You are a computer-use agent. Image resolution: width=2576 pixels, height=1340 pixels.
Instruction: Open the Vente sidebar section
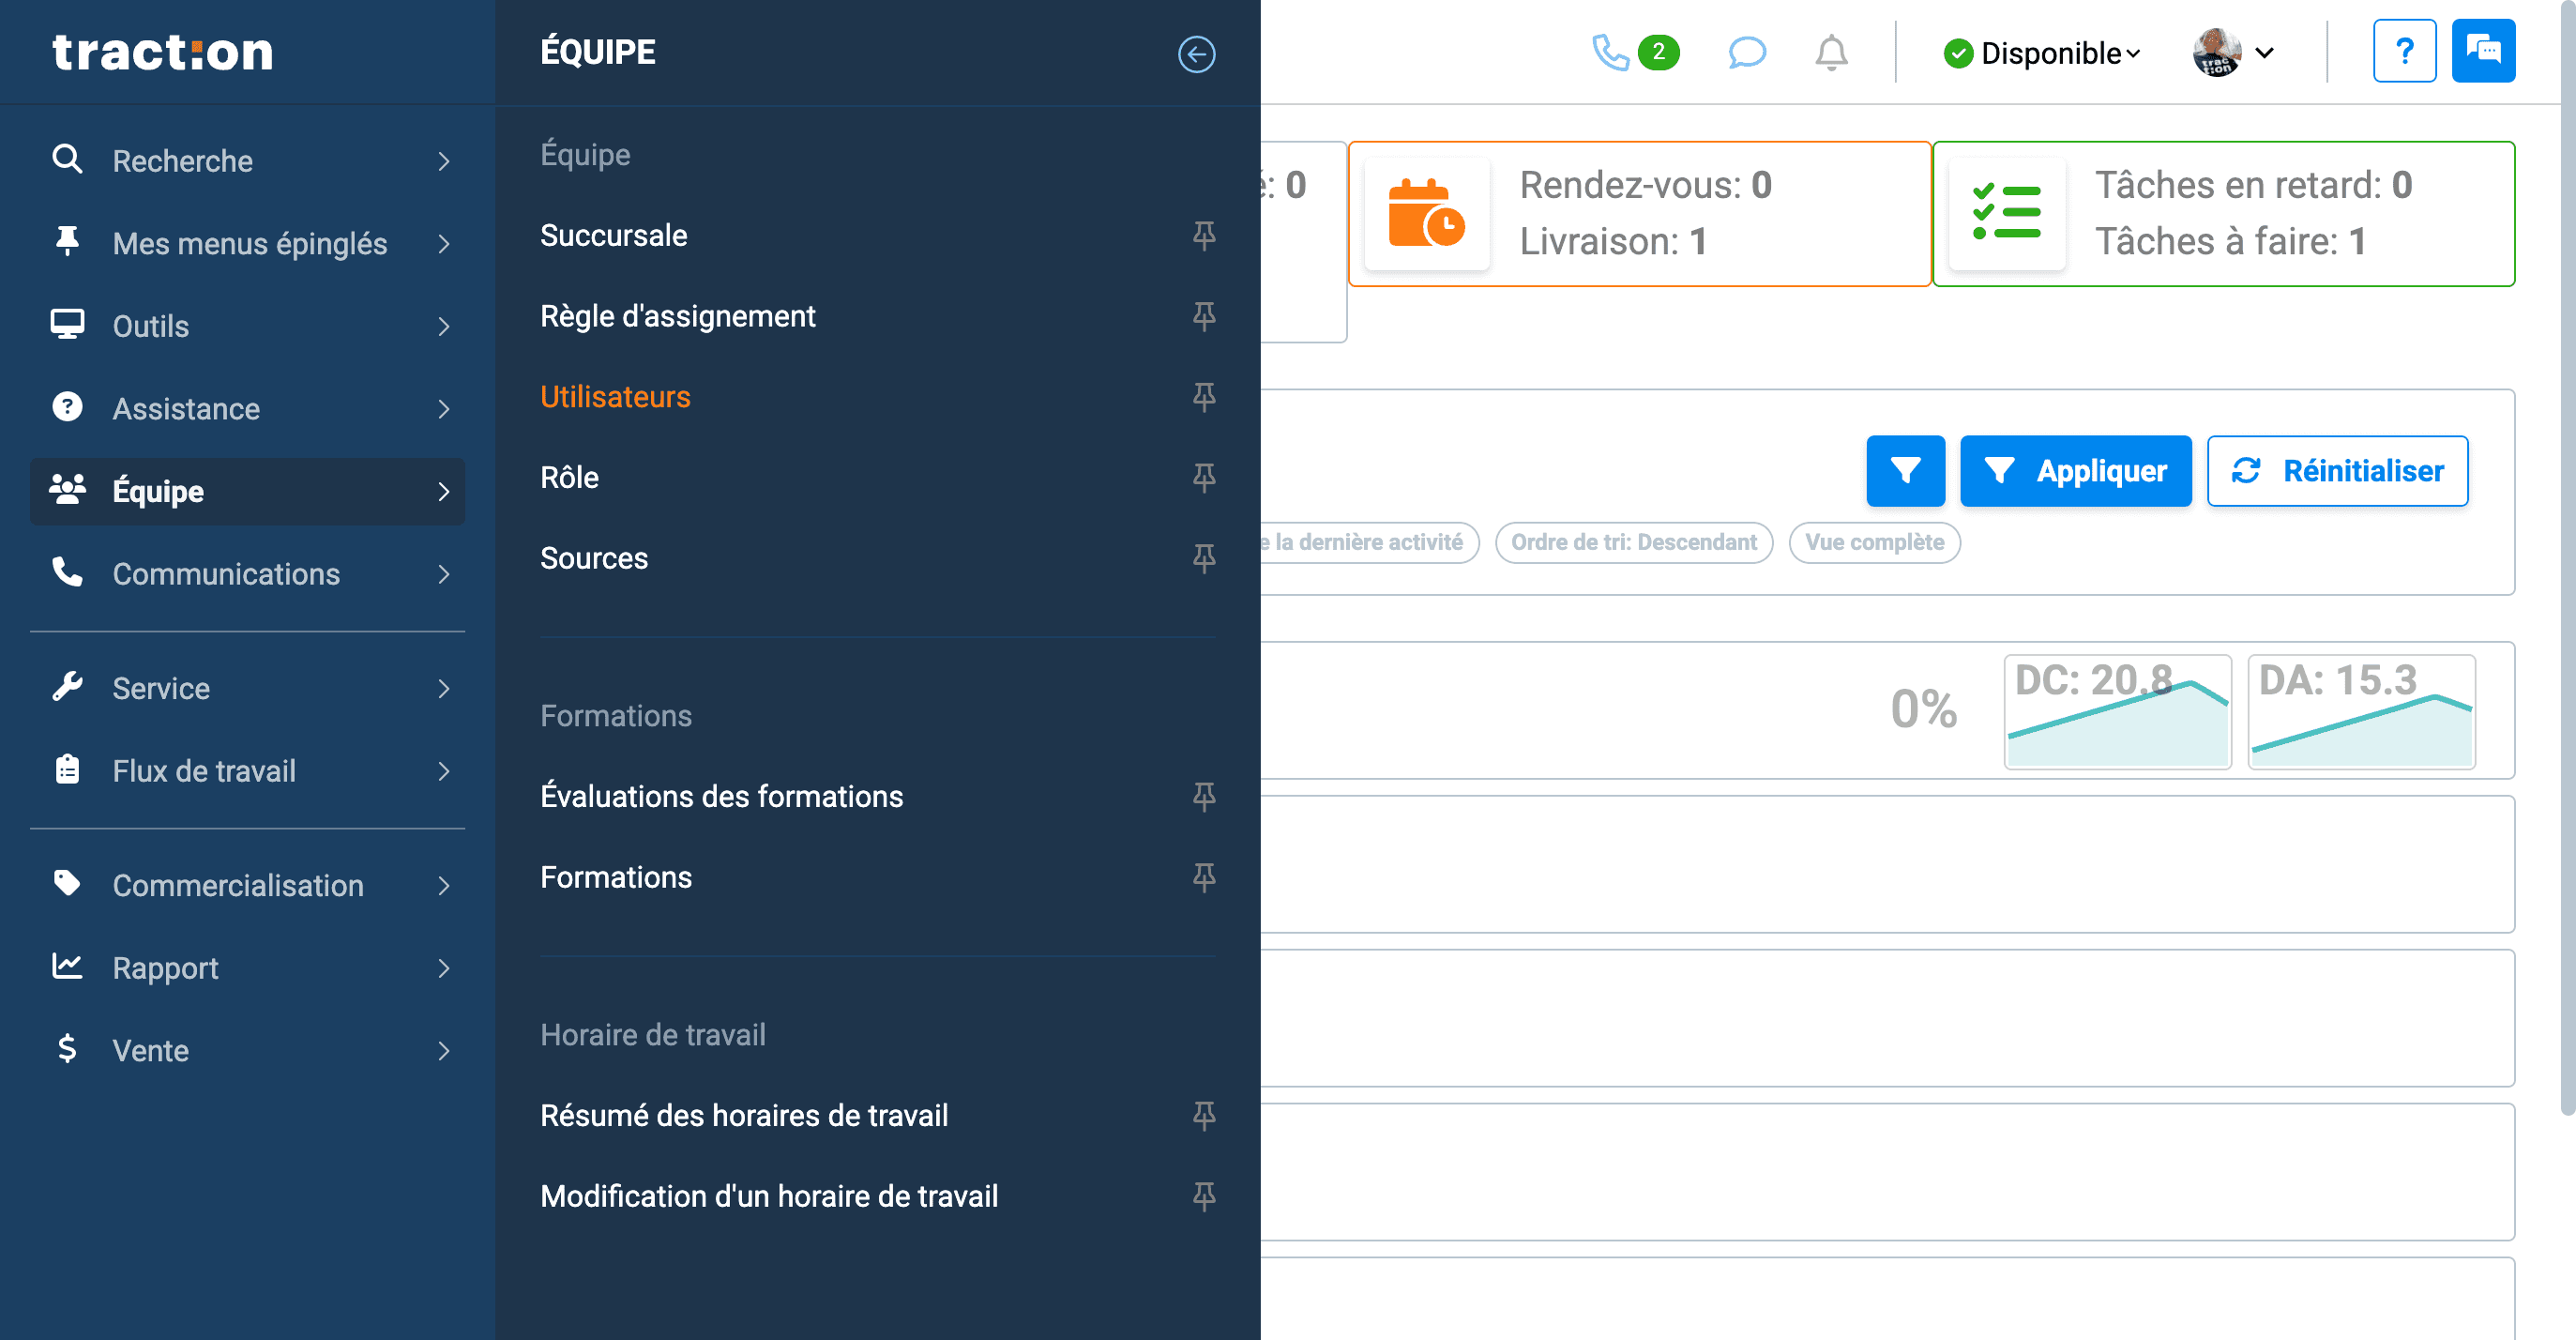248,1050
